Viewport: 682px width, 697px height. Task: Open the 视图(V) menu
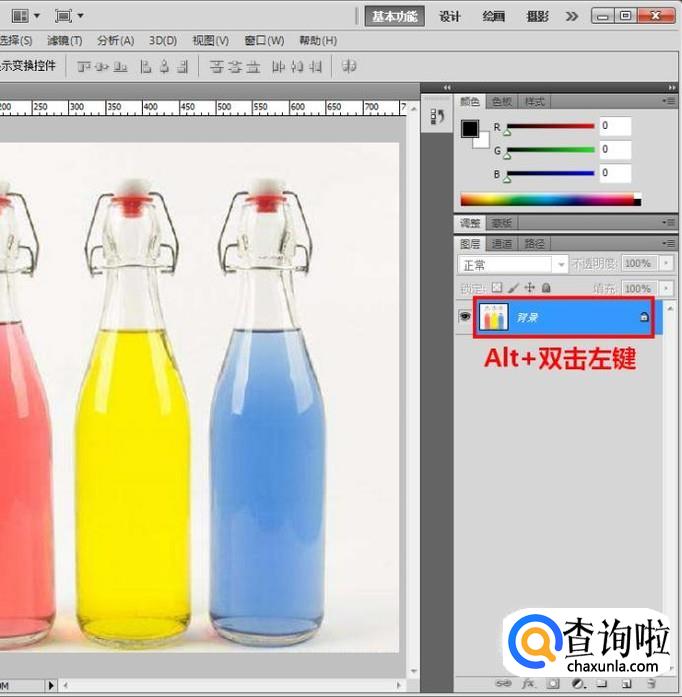210,41
